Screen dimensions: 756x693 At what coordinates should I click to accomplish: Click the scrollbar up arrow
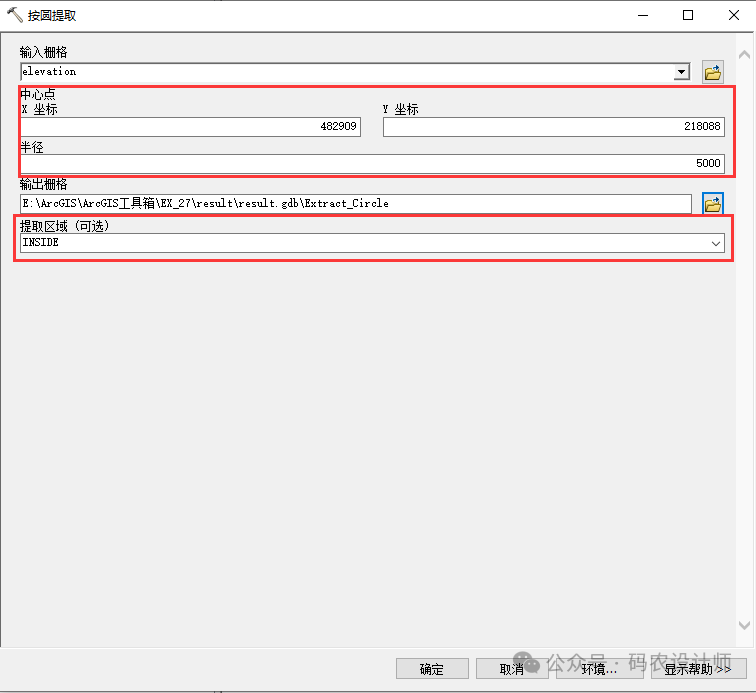pyautogui.click(x=745, y=54)
